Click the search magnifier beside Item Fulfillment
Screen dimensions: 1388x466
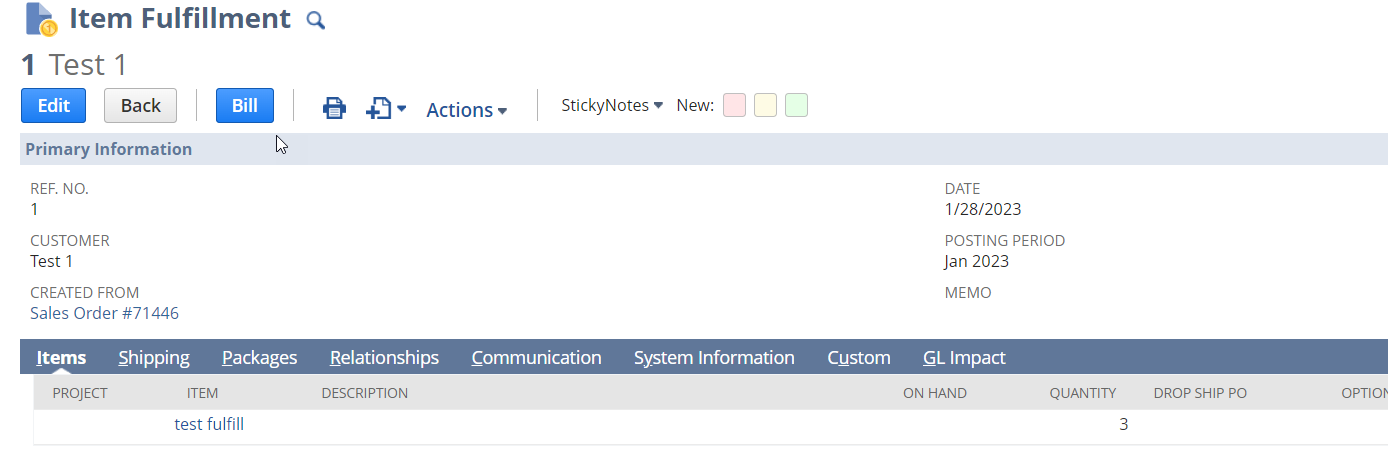[316, 20]
